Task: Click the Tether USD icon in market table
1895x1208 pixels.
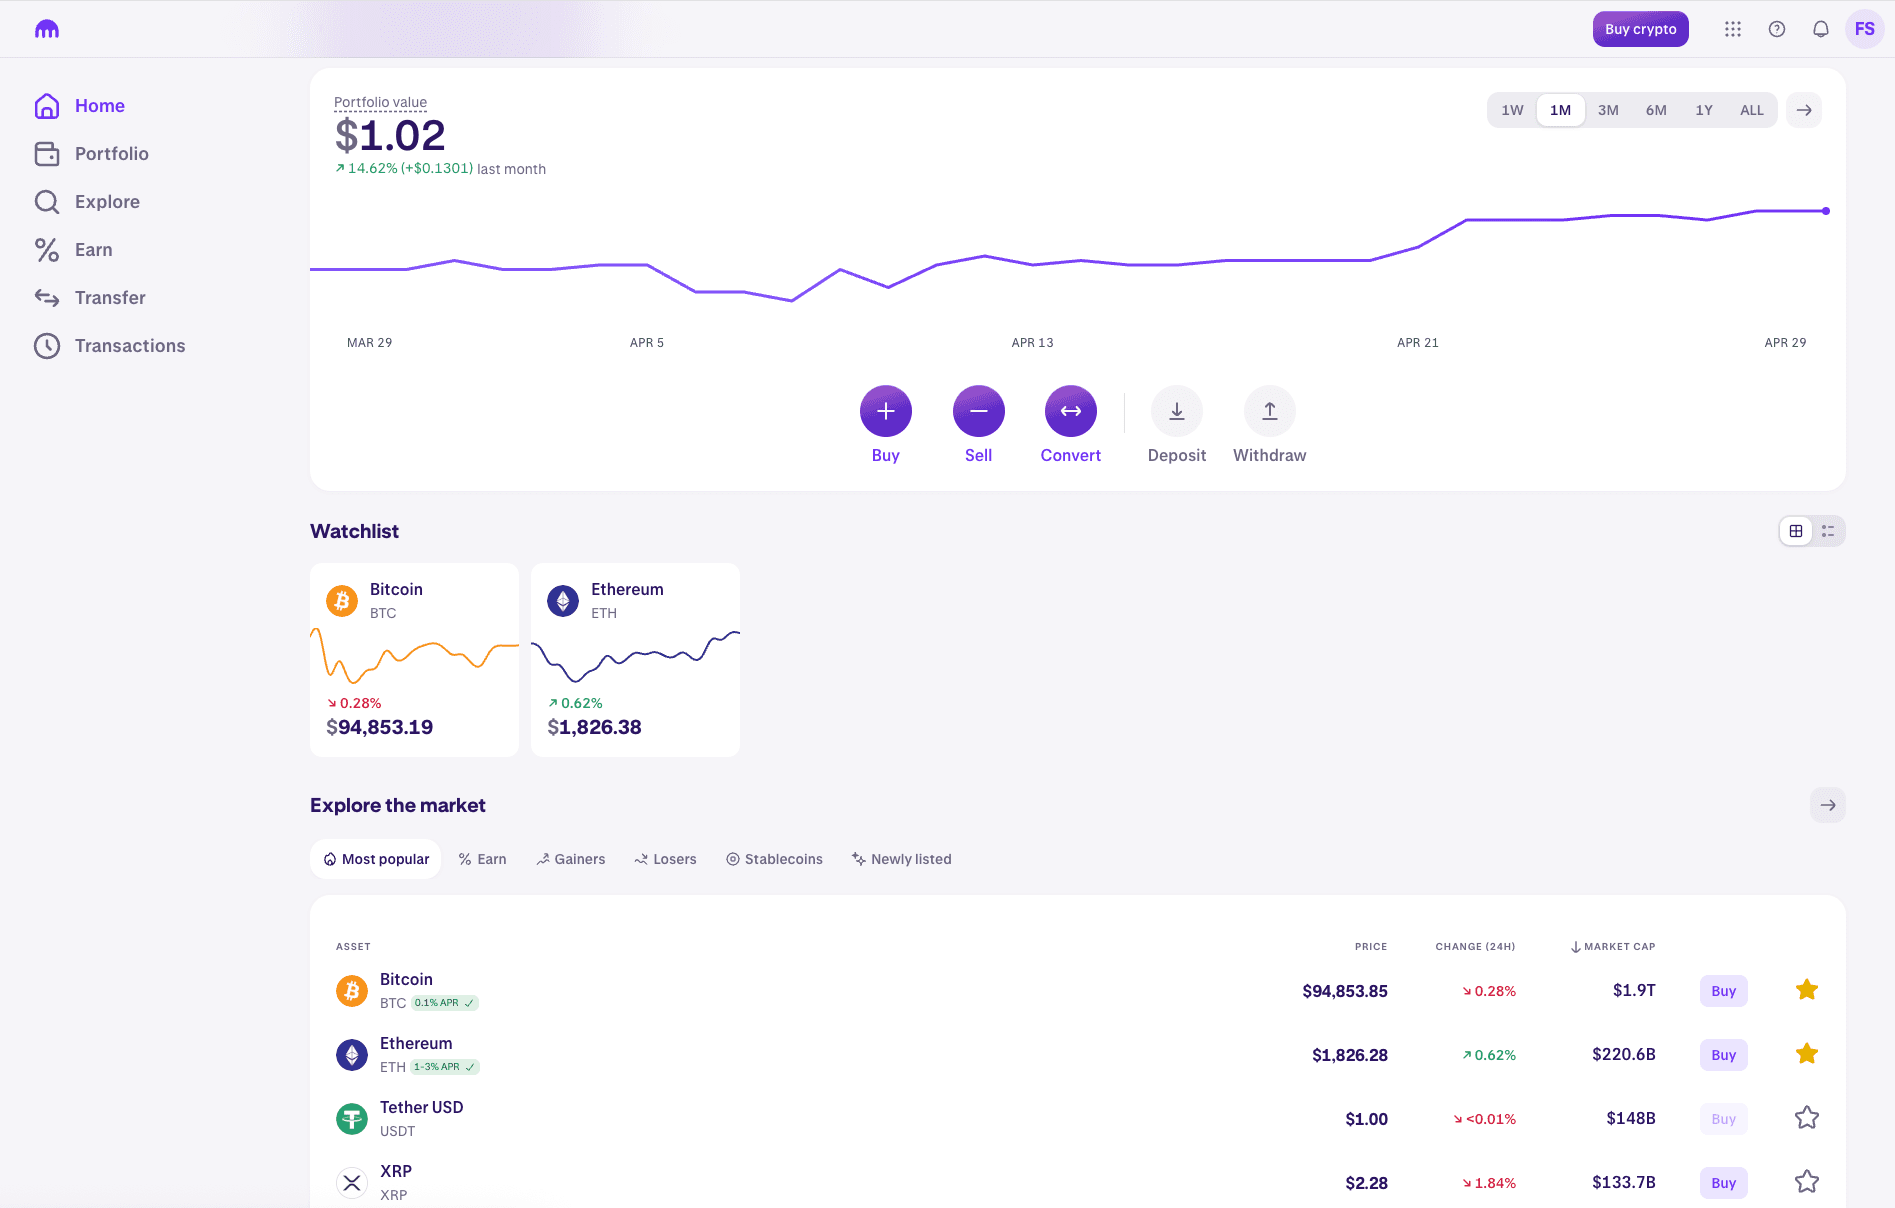Action: click(352, 1119)
